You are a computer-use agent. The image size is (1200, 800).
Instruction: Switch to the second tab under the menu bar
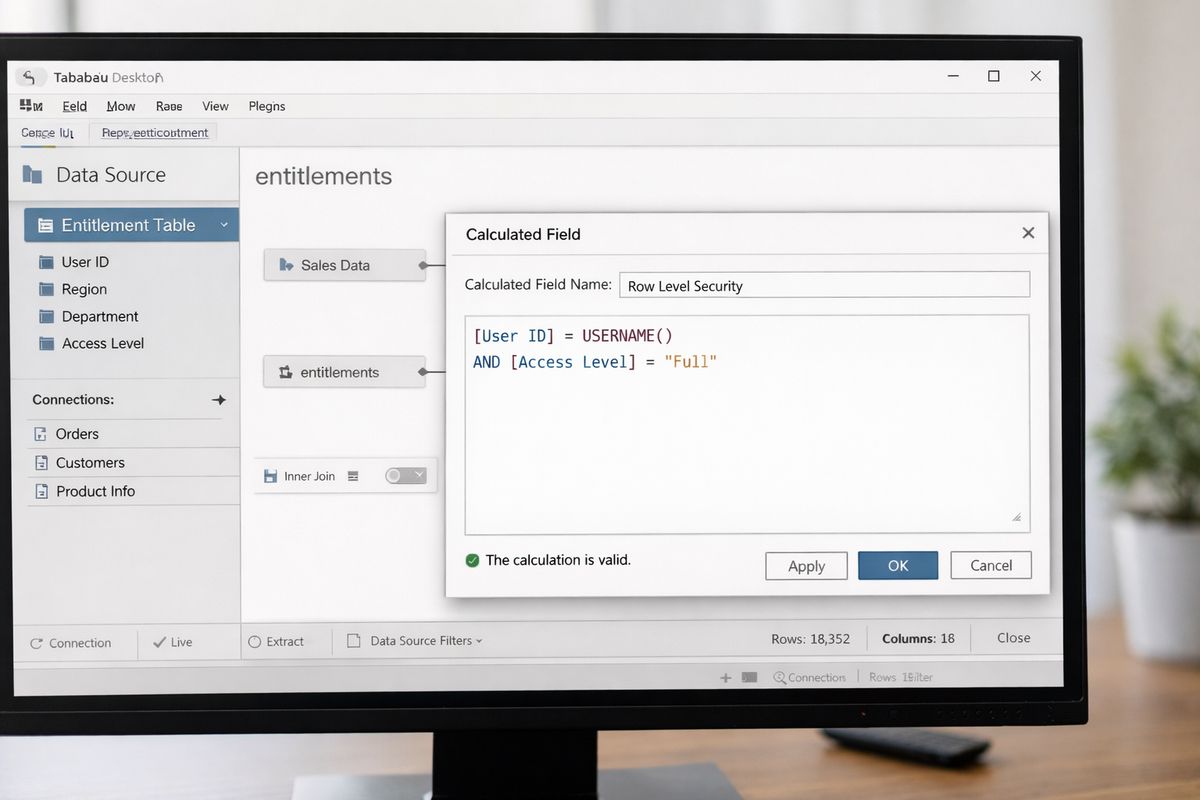(154, 133)
